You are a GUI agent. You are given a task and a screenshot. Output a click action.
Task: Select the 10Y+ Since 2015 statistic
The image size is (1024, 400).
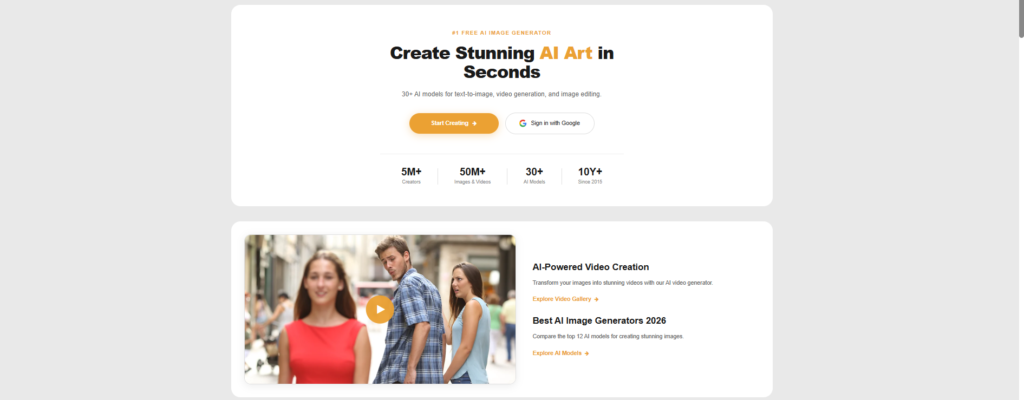pyautogui.click(x=590, y=175)
